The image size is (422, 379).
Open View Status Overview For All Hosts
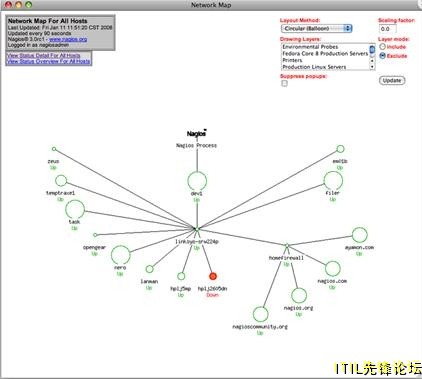(49, 61)
